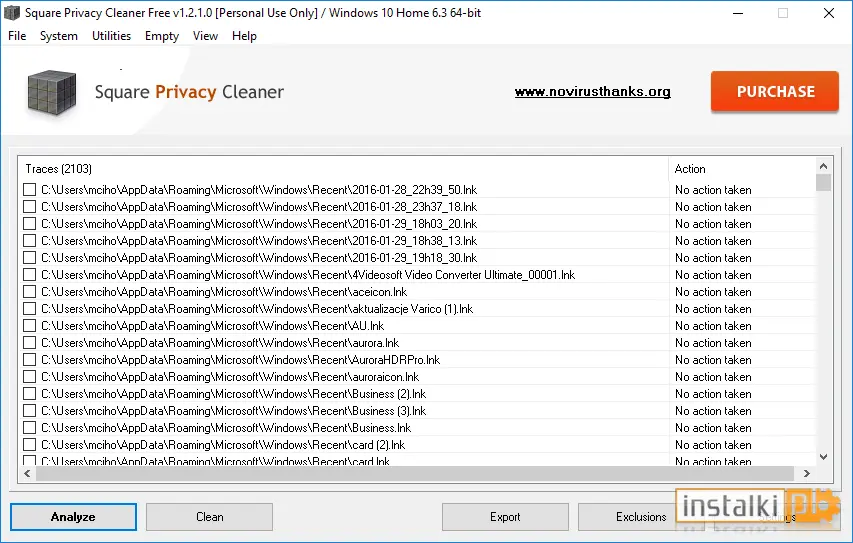
Task: Click the vertical scrollbar down arrow
Action: coord(823,457)
